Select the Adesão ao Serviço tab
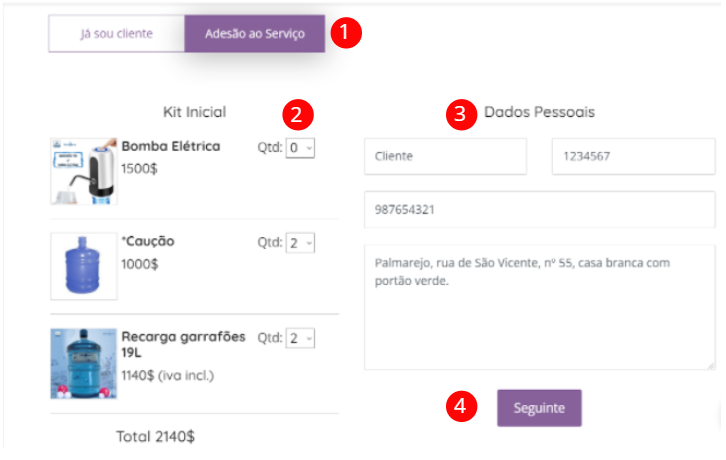Image resolution: width=726 pixels, height=460 pixels. coord(255,33)
